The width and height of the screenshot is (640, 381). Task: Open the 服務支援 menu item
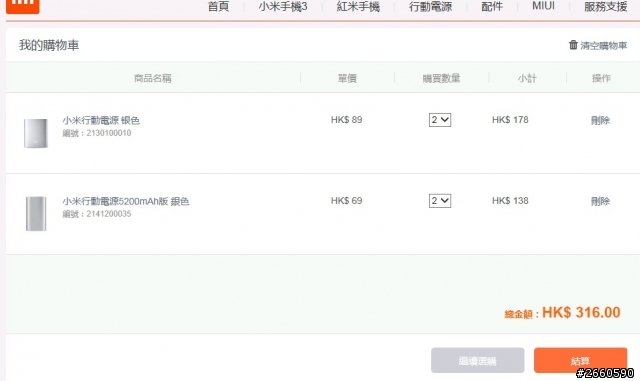(x=605, y=6)
